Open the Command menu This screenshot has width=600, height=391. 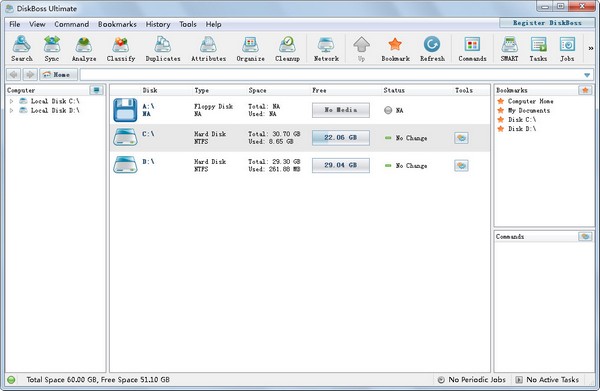click(x=72, y=24)
